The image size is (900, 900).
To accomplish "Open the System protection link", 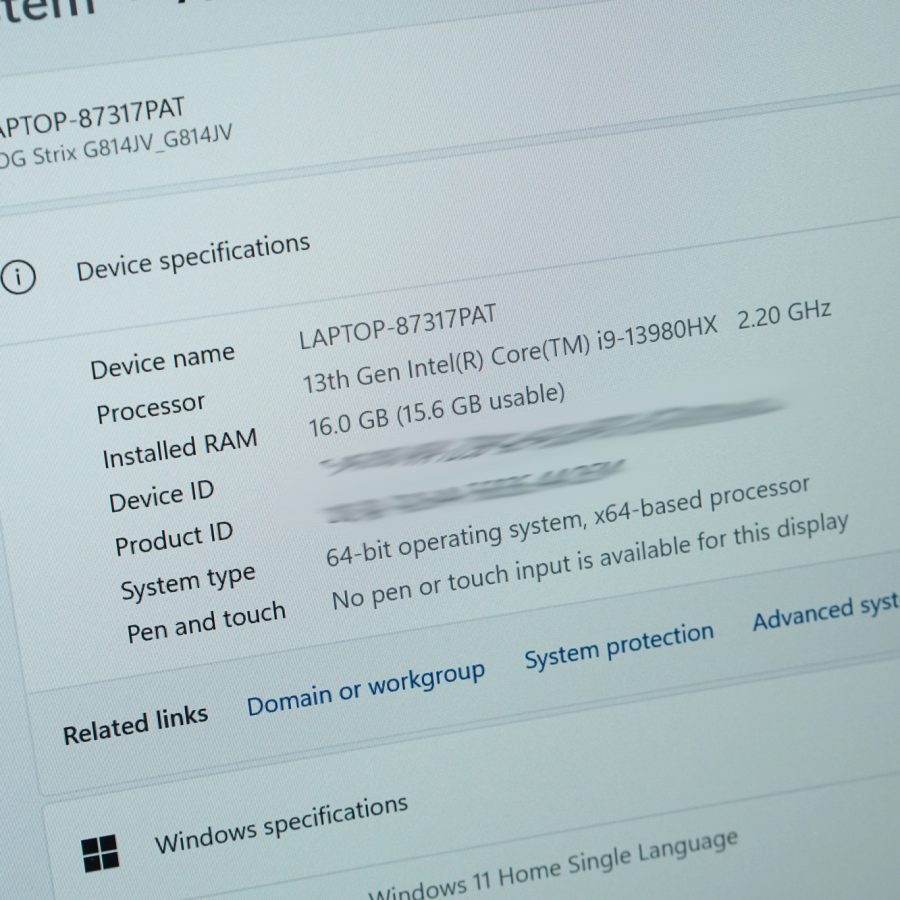I will 619,646.
